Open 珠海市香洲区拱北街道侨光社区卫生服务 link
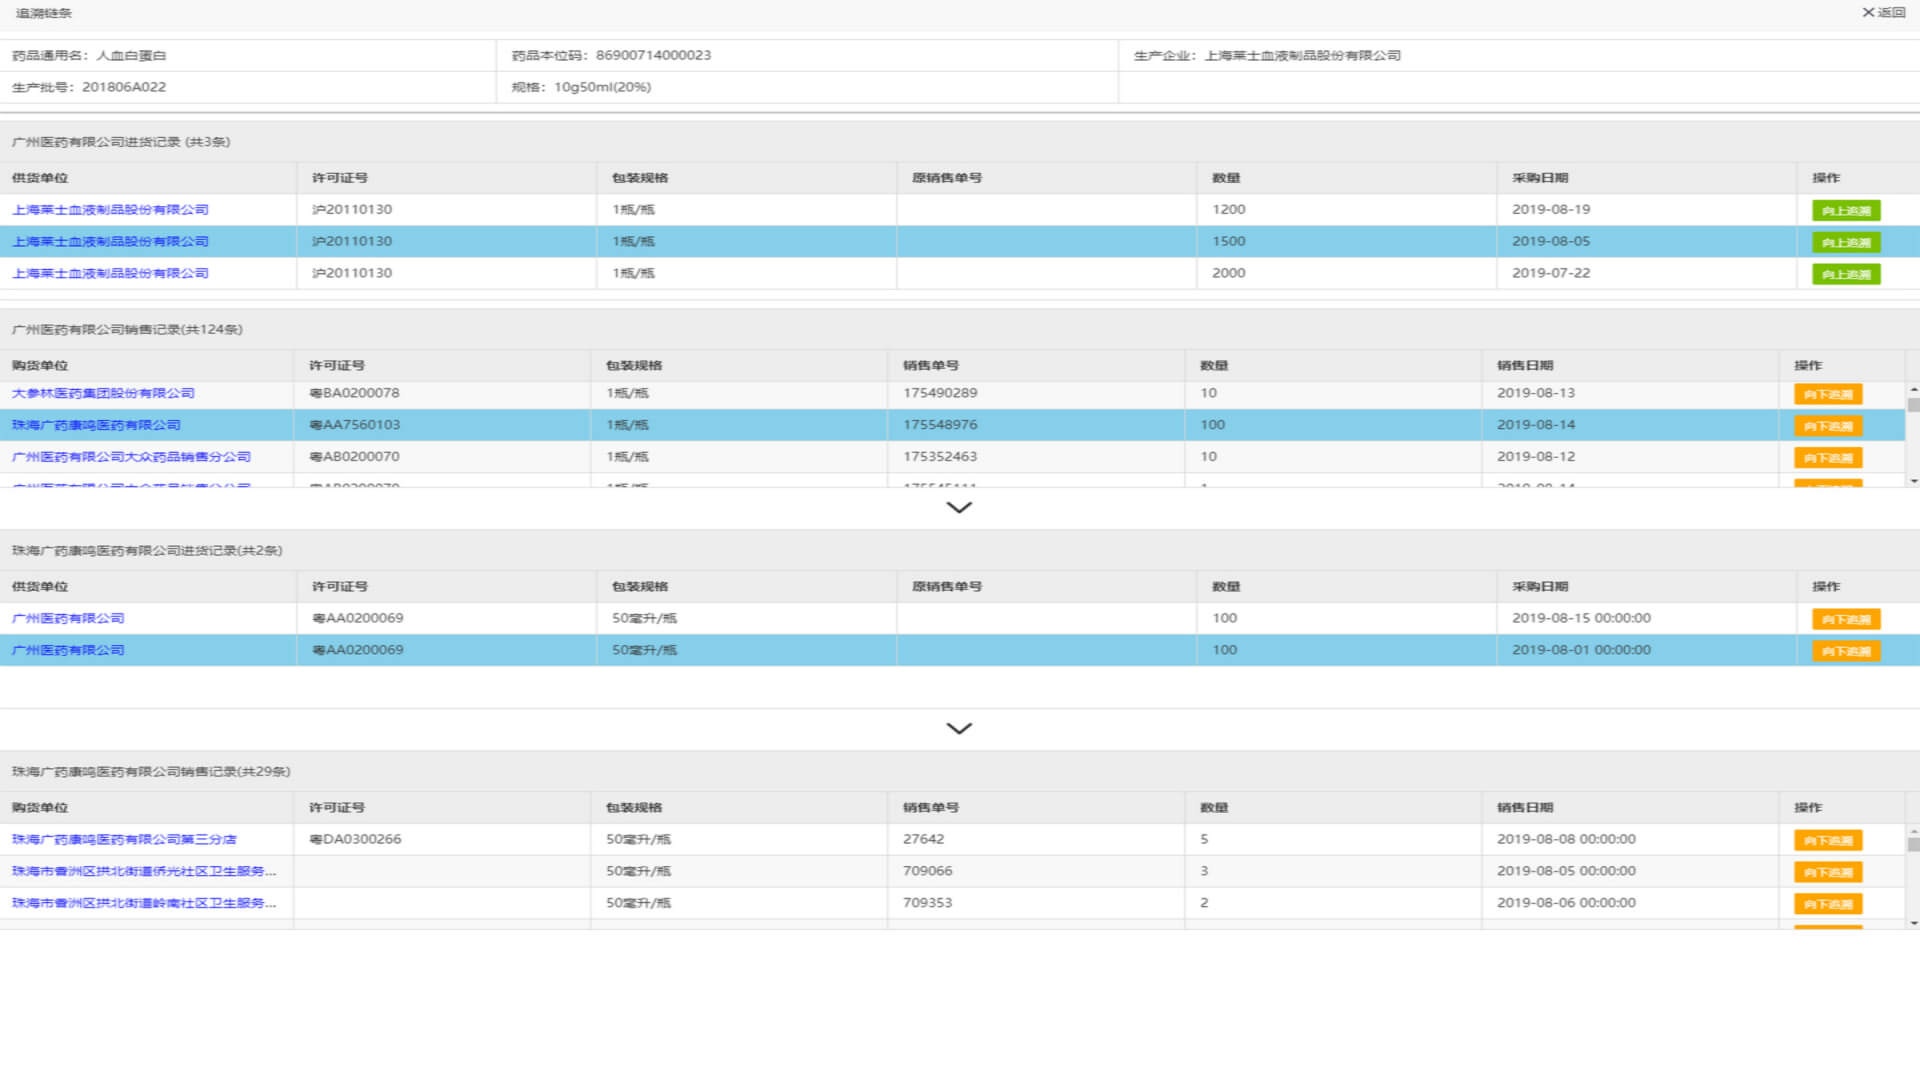1920x1080 pixels. coord(144,871)
